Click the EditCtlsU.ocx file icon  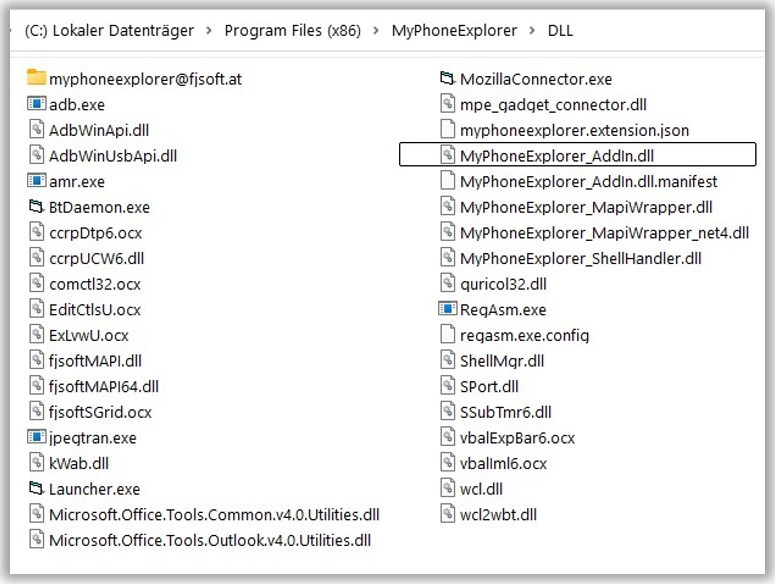(37, 309)
